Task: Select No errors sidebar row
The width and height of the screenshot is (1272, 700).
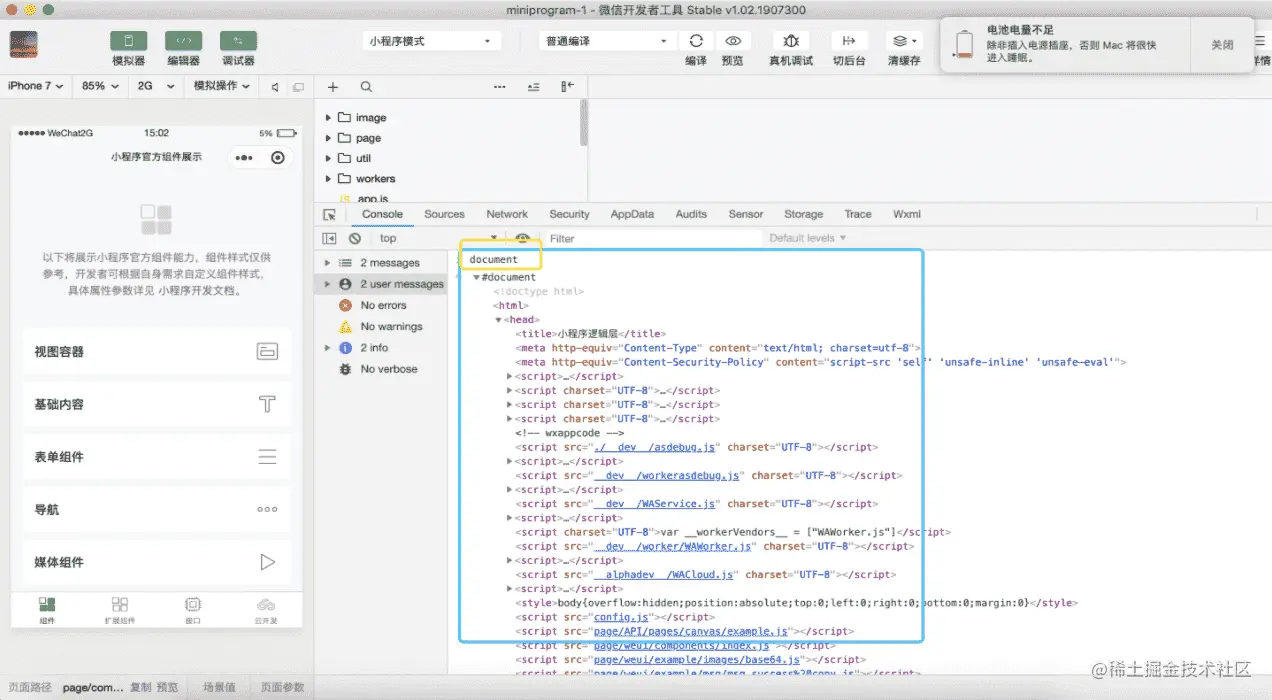Action: 381,305
